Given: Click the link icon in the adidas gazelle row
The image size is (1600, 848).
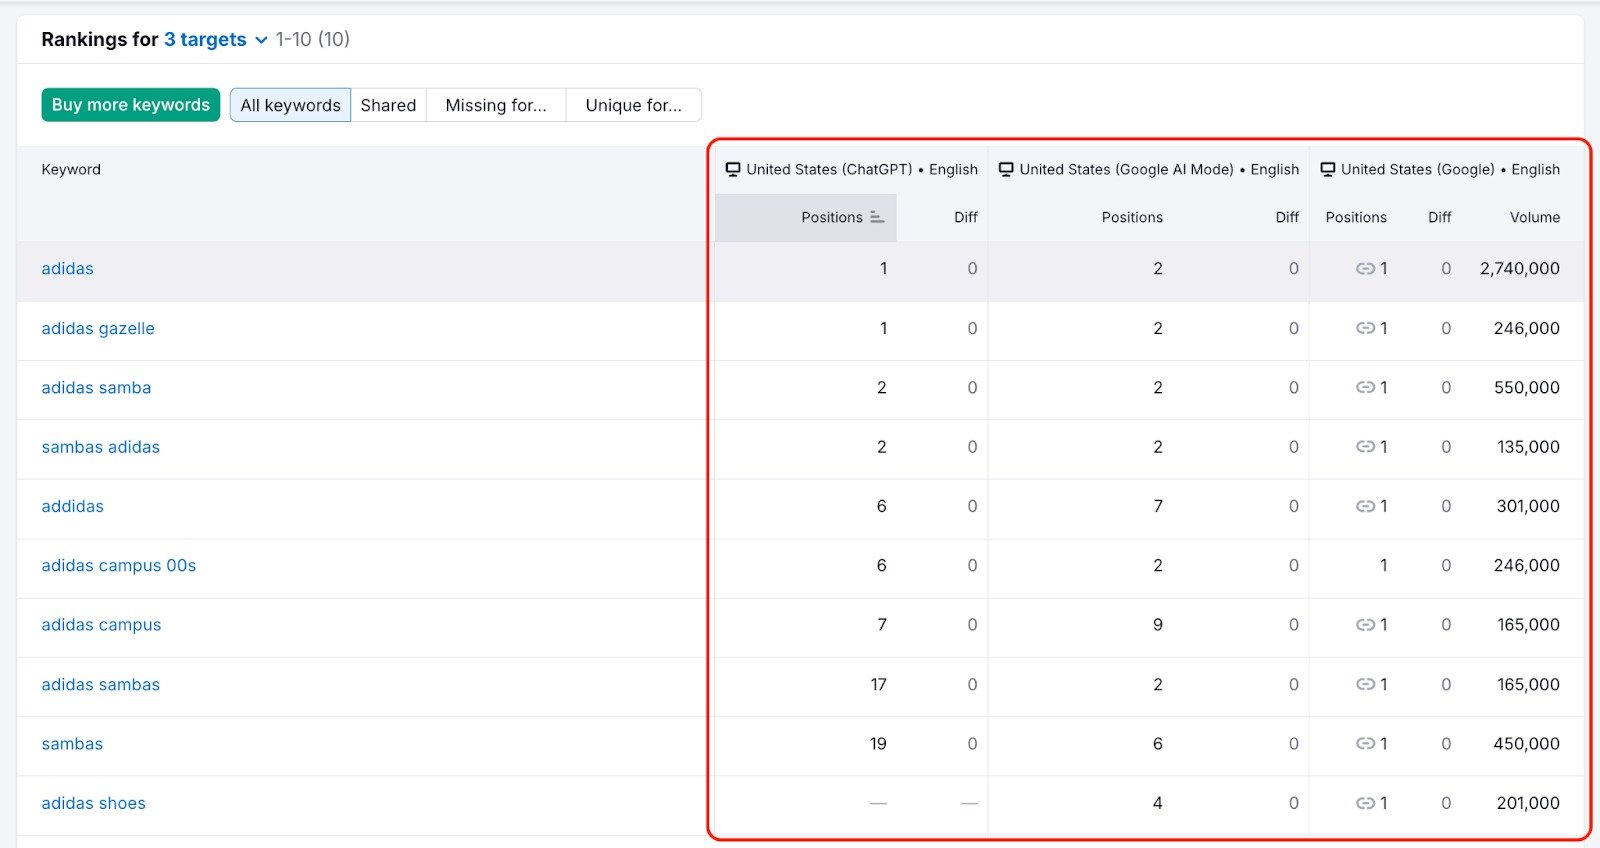Looking at the screenshot, I should (x=1365, y=328).
